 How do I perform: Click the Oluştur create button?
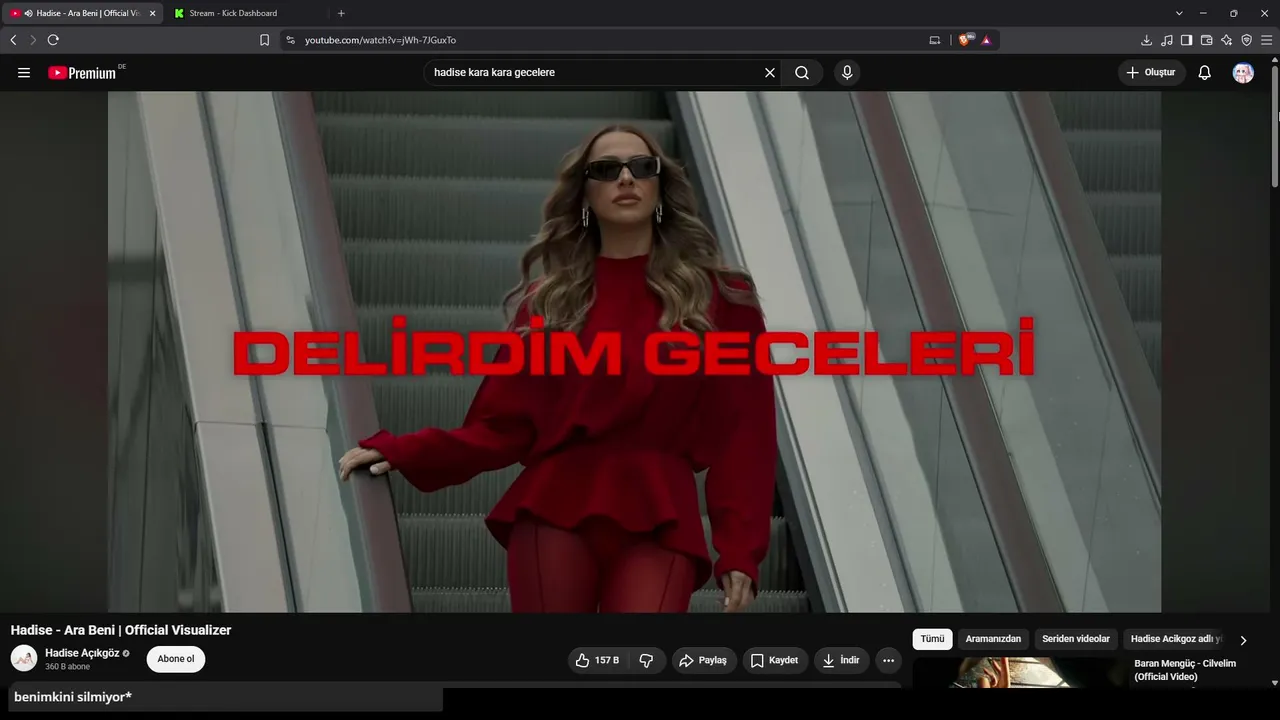point(1152,72)
